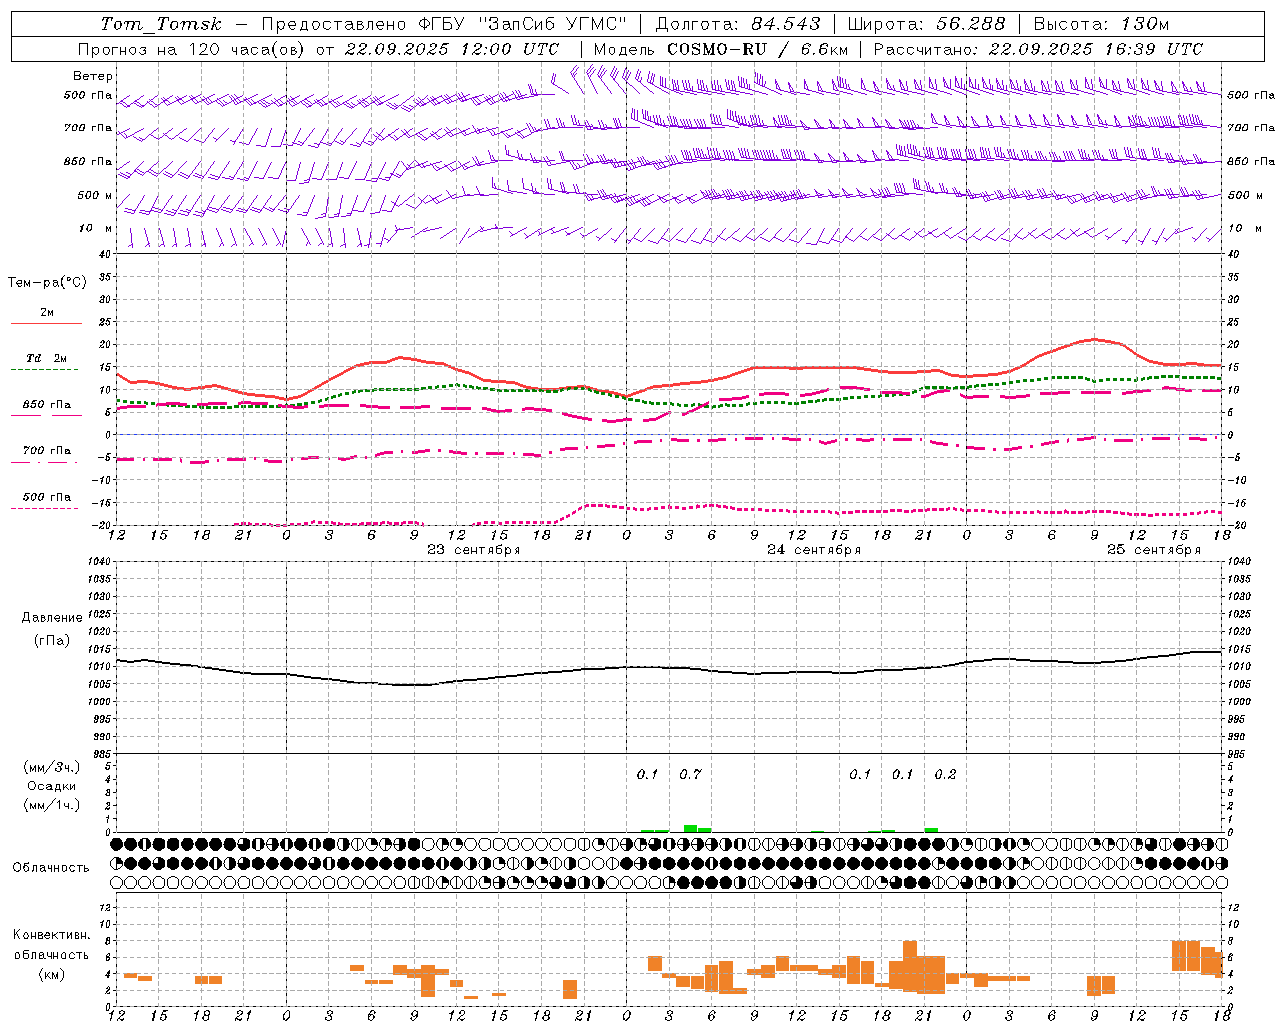Click the '25 сентября' date label
Viewport: 1280px width, 1024px height.
(x=1154, y=550)
